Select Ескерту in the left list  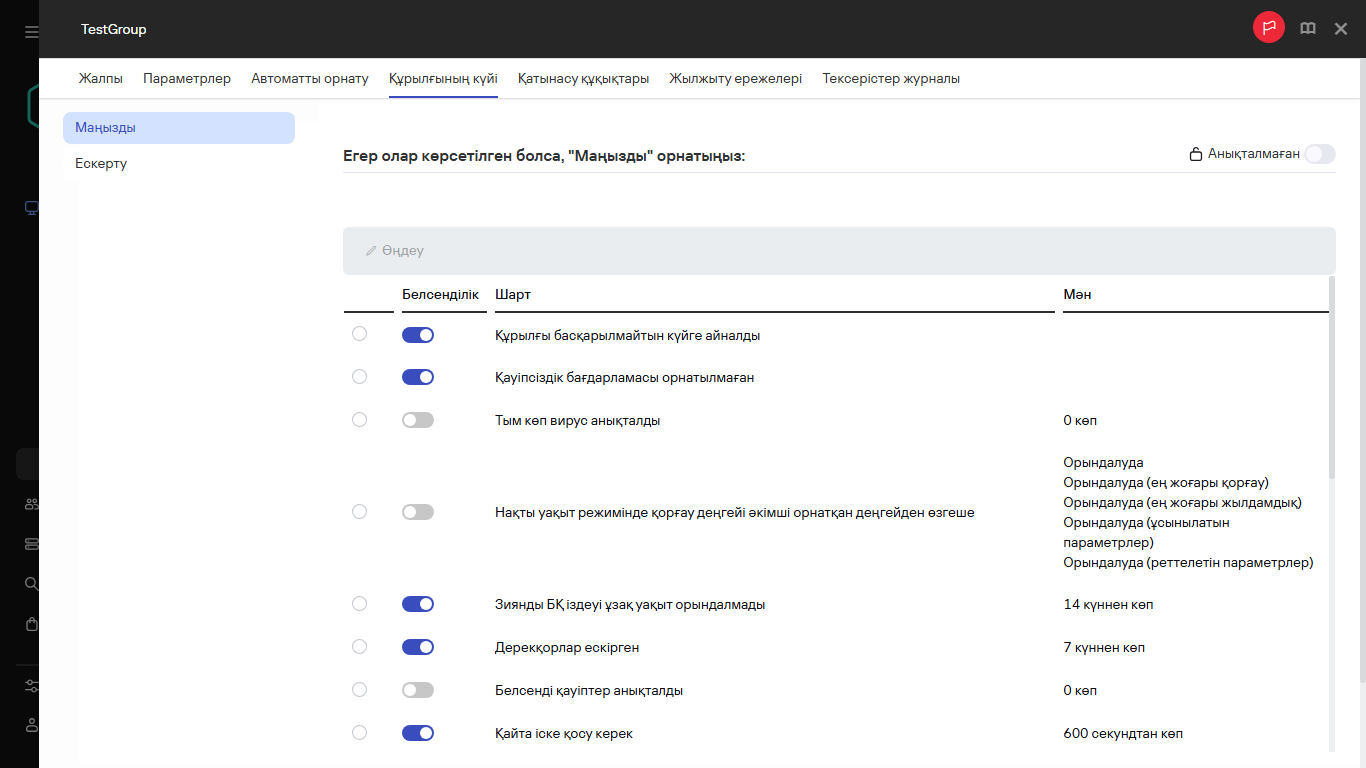click(101, 163)
